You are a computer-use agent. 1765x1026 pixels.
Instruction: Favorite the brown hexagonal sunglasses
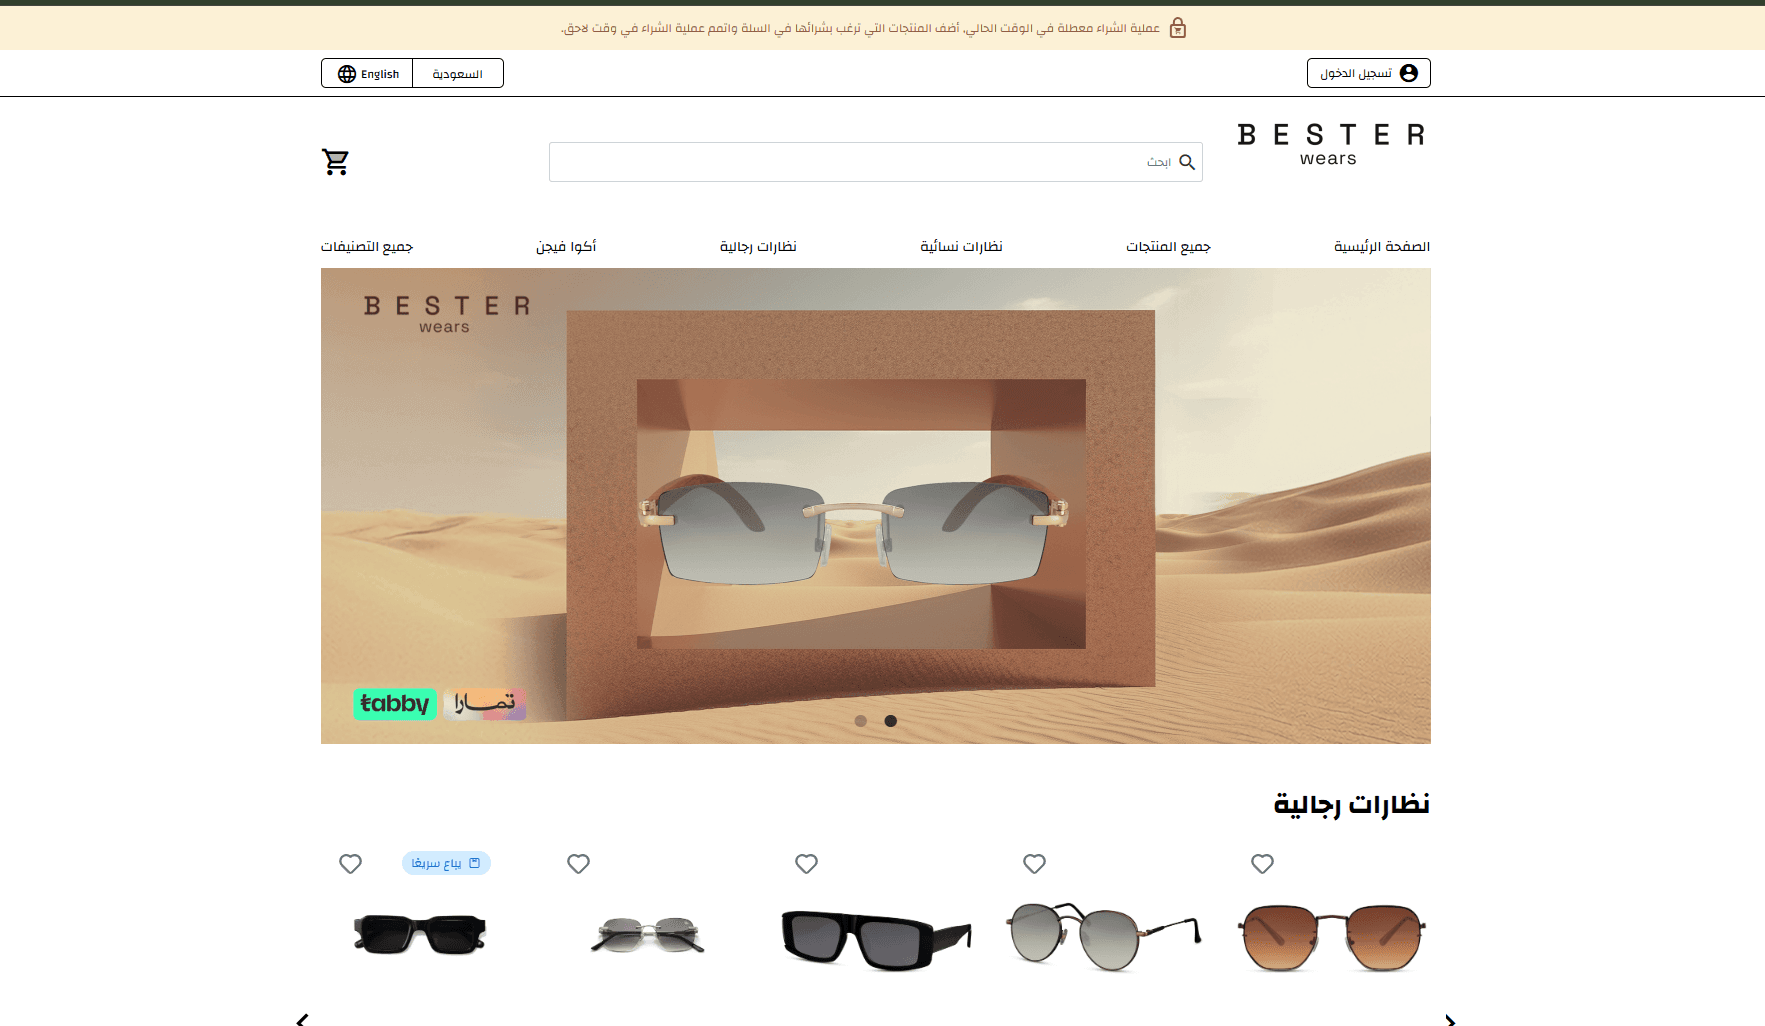click(1262, 864)
